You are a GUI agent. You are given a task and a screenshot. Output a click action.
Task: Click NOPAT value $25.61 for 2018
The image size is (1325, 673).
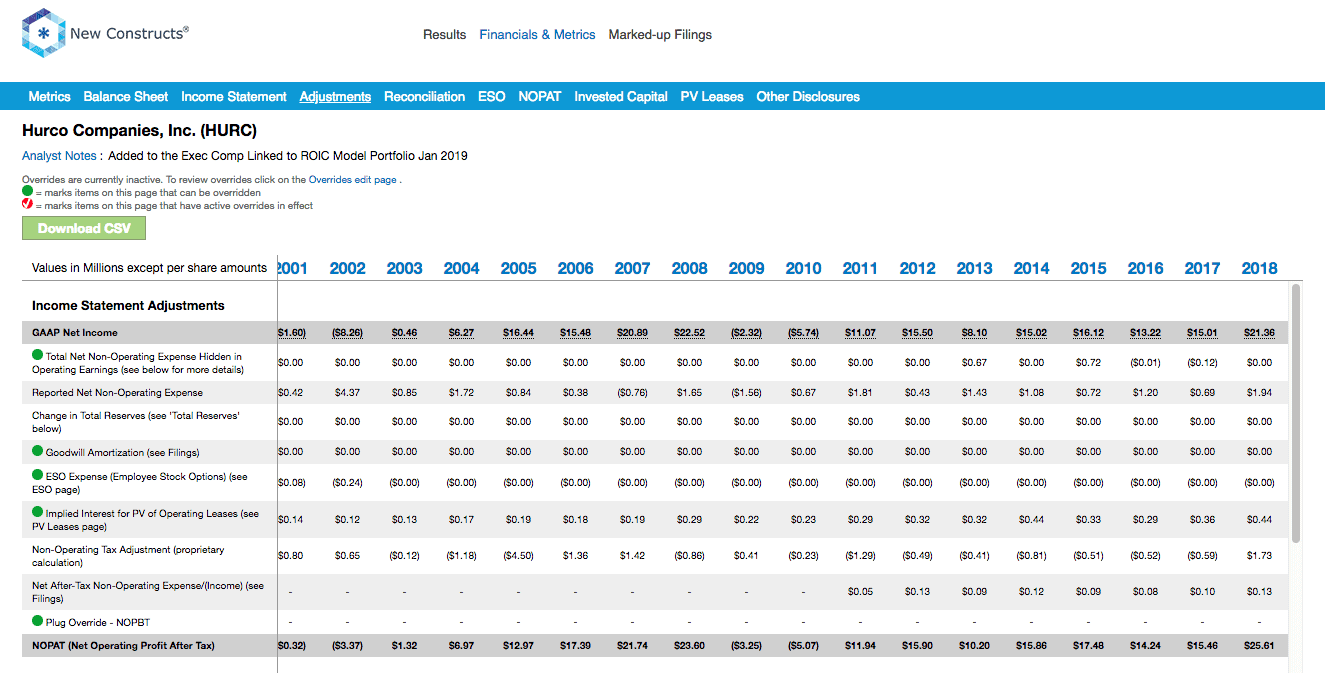[x=1259, y=646]
